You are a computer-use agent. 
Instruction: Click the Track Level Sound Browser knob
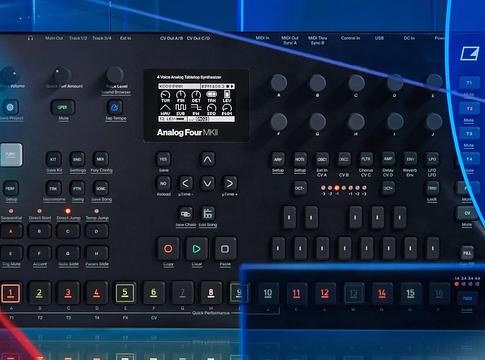tap(115, 75)
